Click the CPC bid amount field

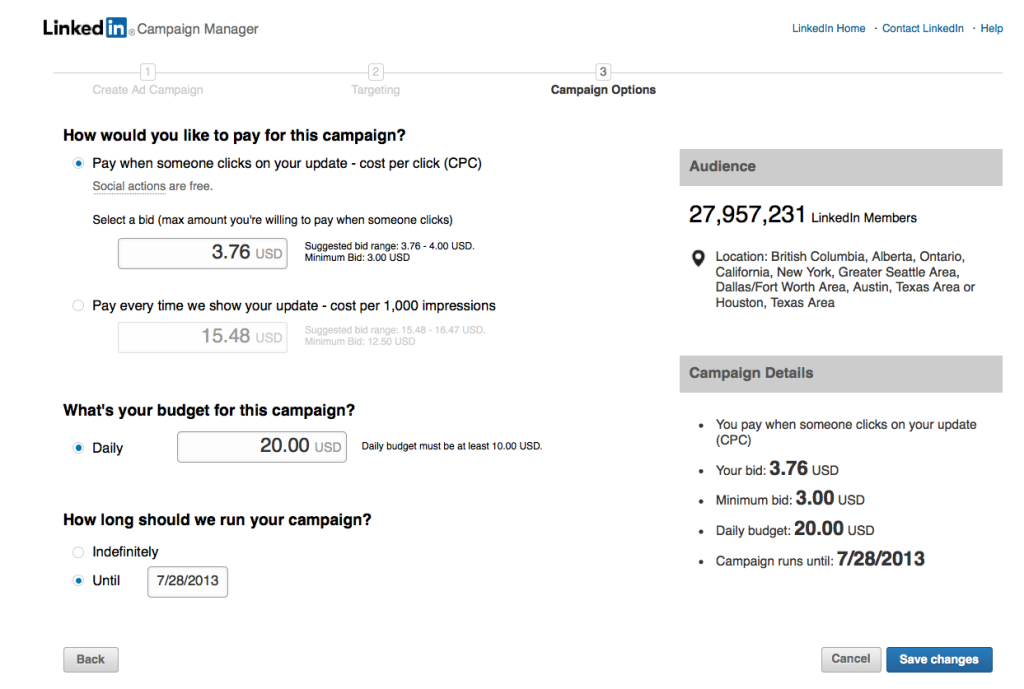[203, 253]
